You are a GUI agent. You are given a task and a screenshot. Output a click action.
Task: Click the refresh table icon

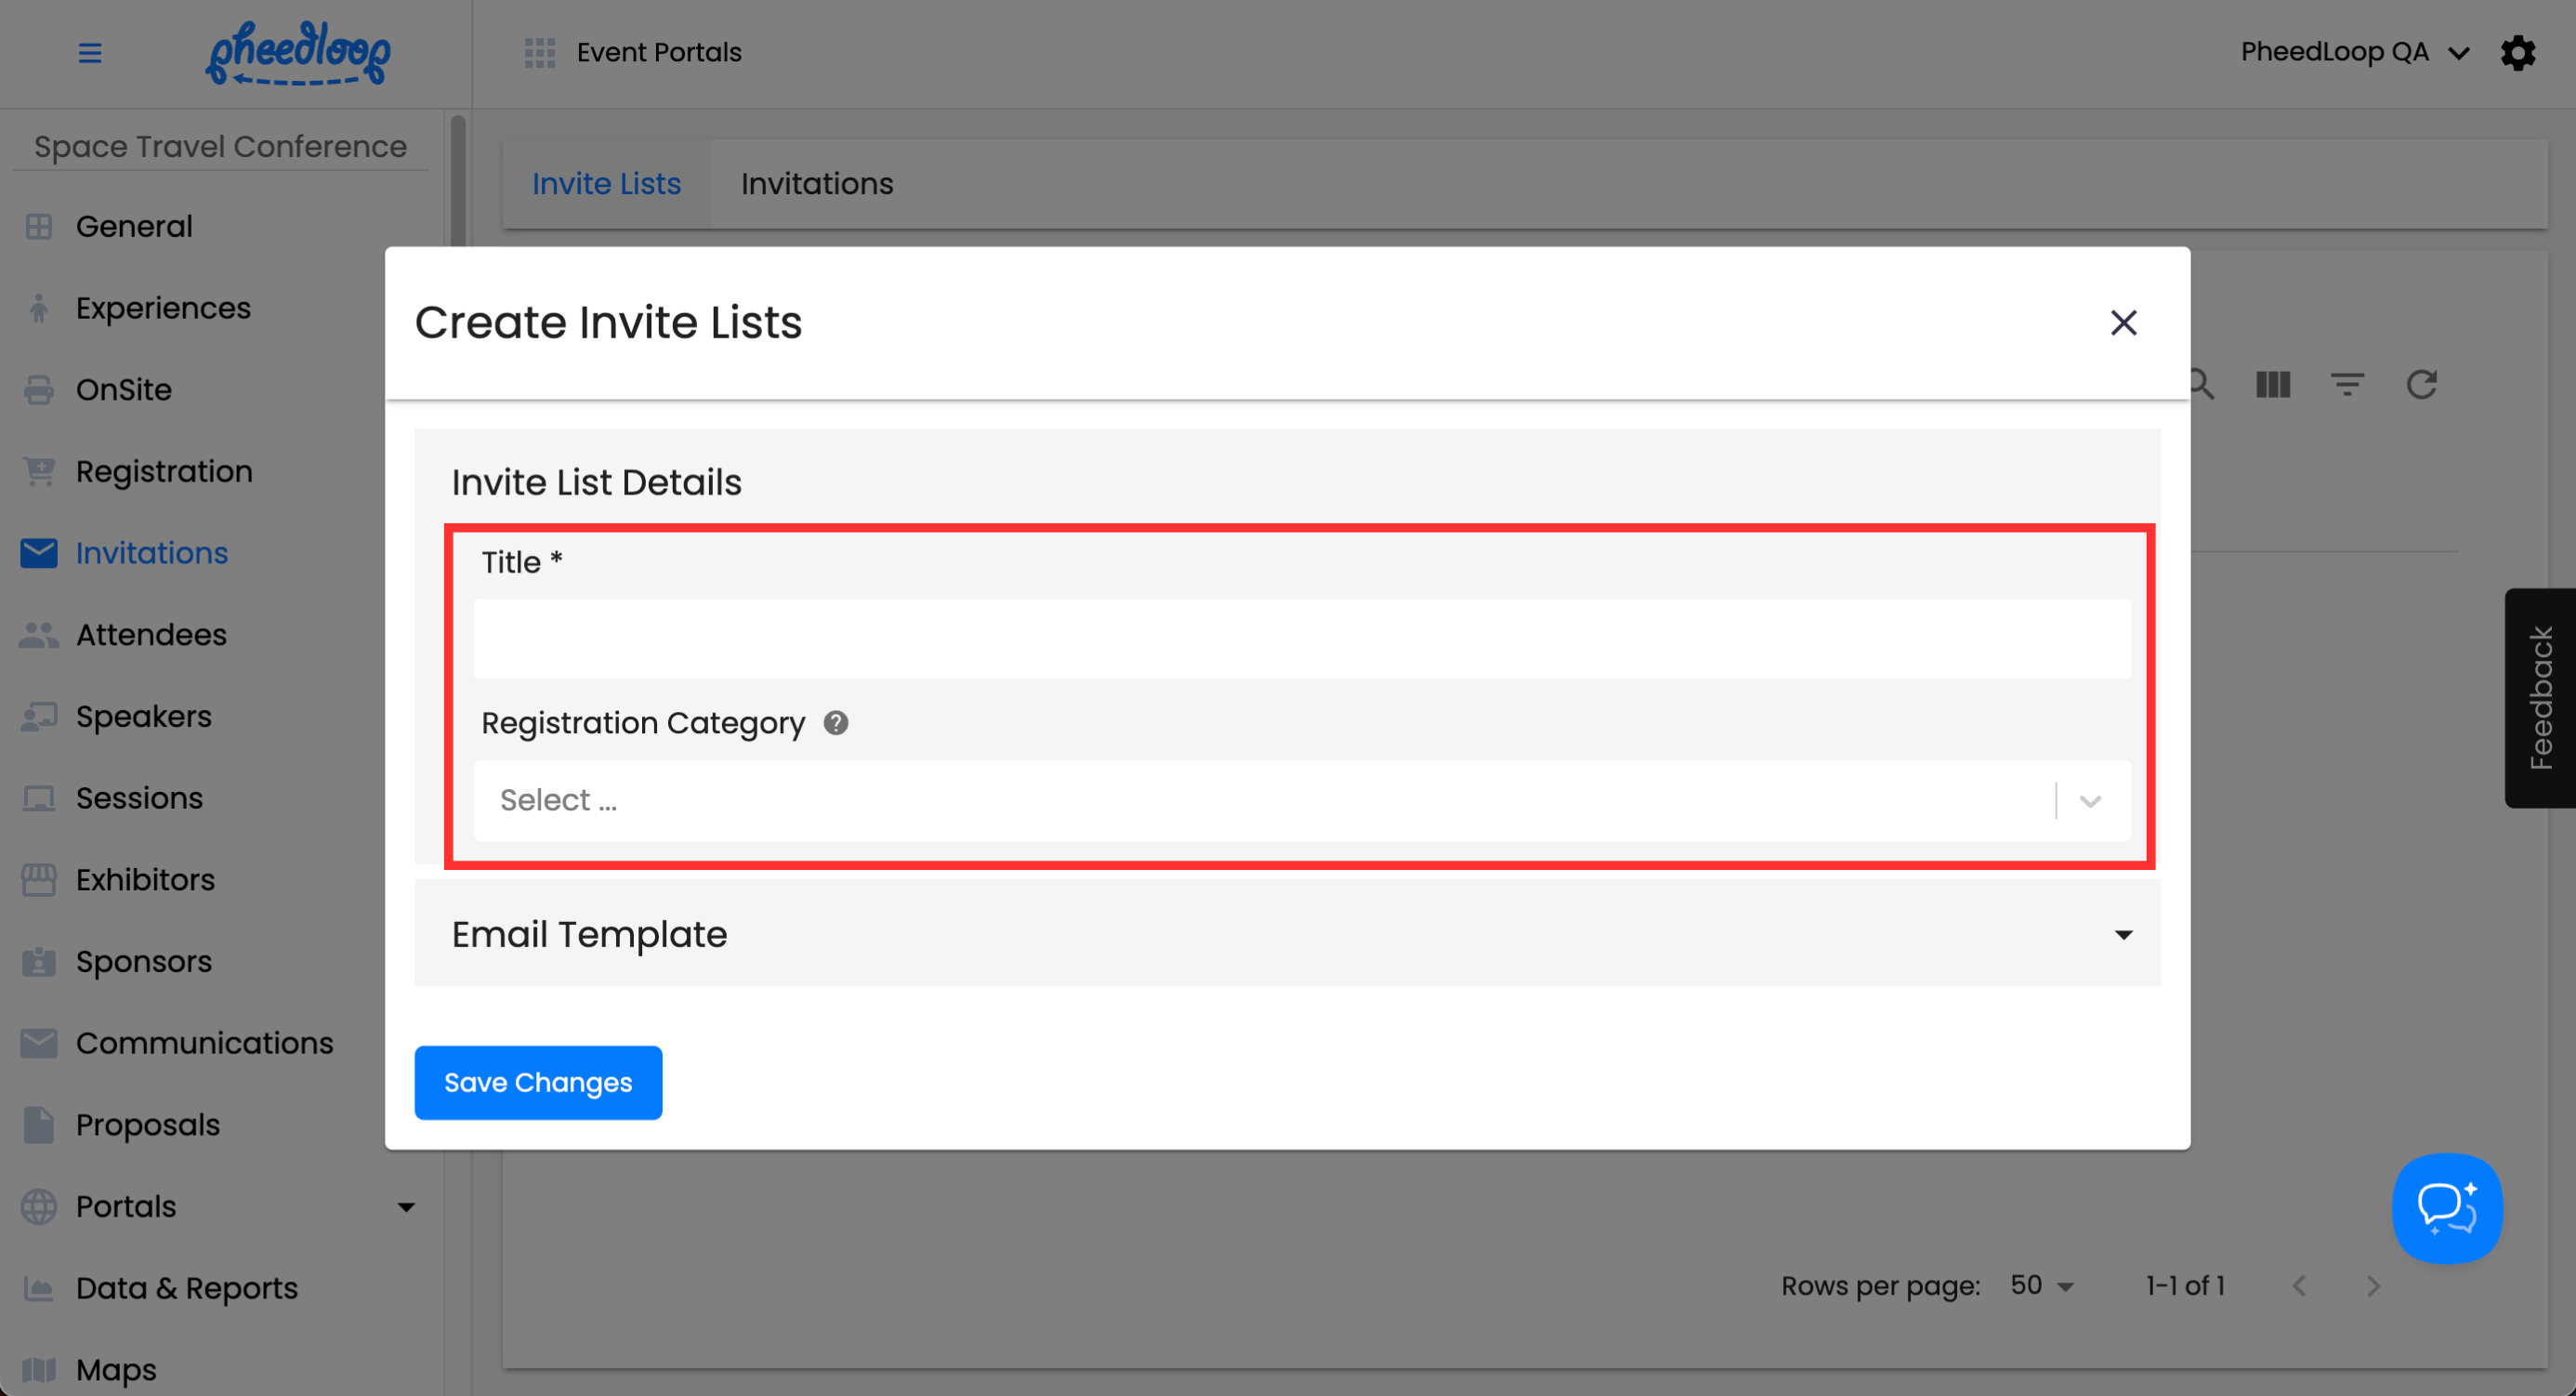pos(2421,384)
